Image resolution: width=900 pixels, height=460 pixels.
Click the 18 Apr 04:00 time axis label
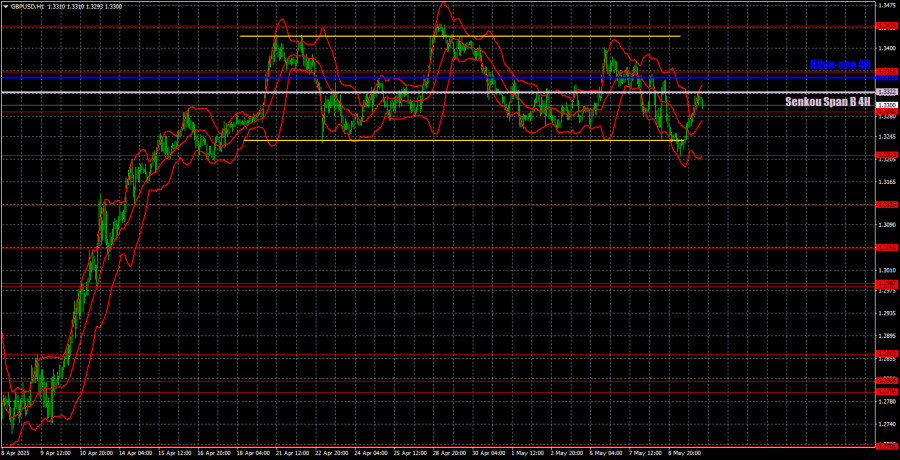click(x=252, y=454)
